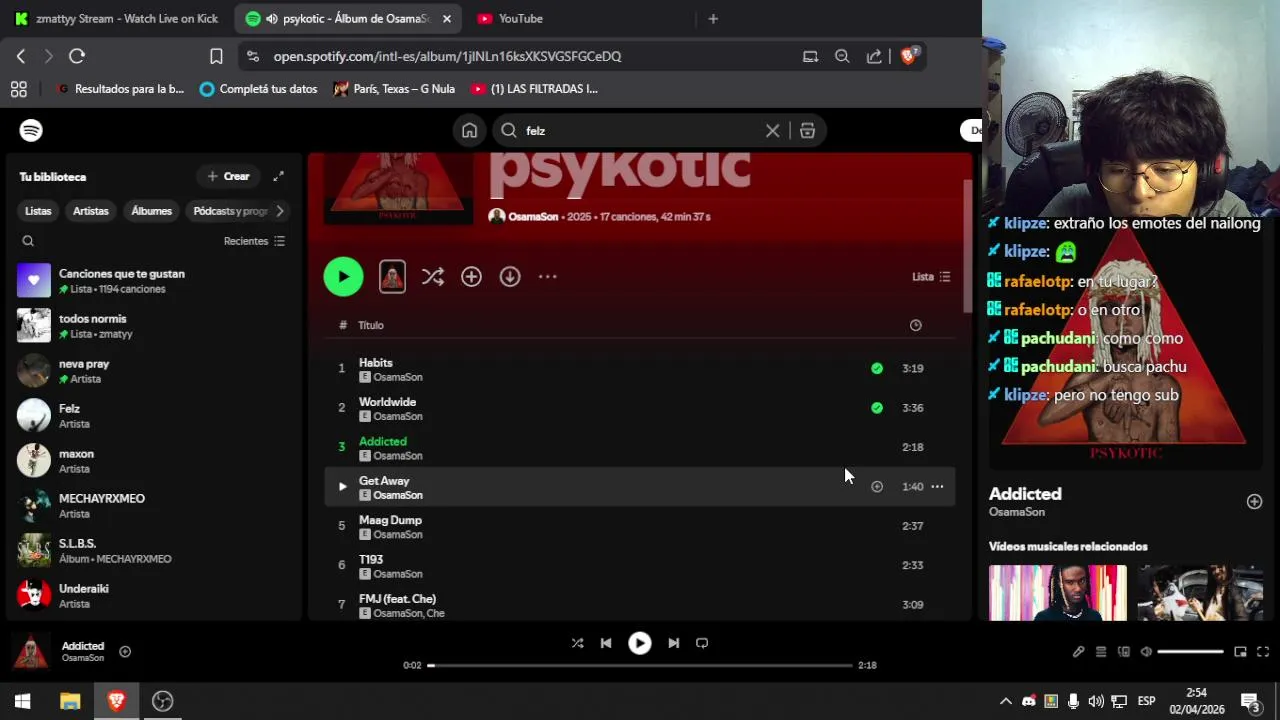The width and height of the screenshot is (1280, 720).
Task: Enable shuffle for the album
Action: click(432, 277)
